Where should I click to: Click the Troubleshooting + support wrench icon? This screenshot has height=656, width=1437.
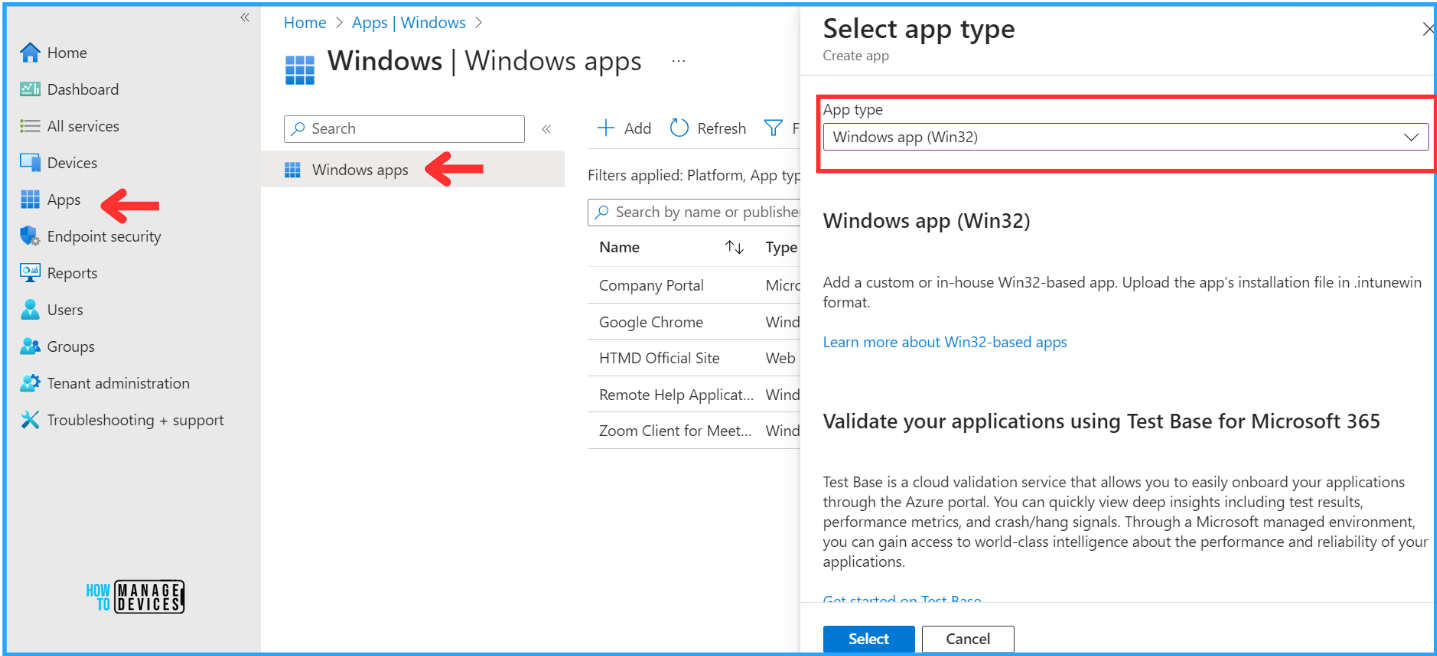coord(30,420)
